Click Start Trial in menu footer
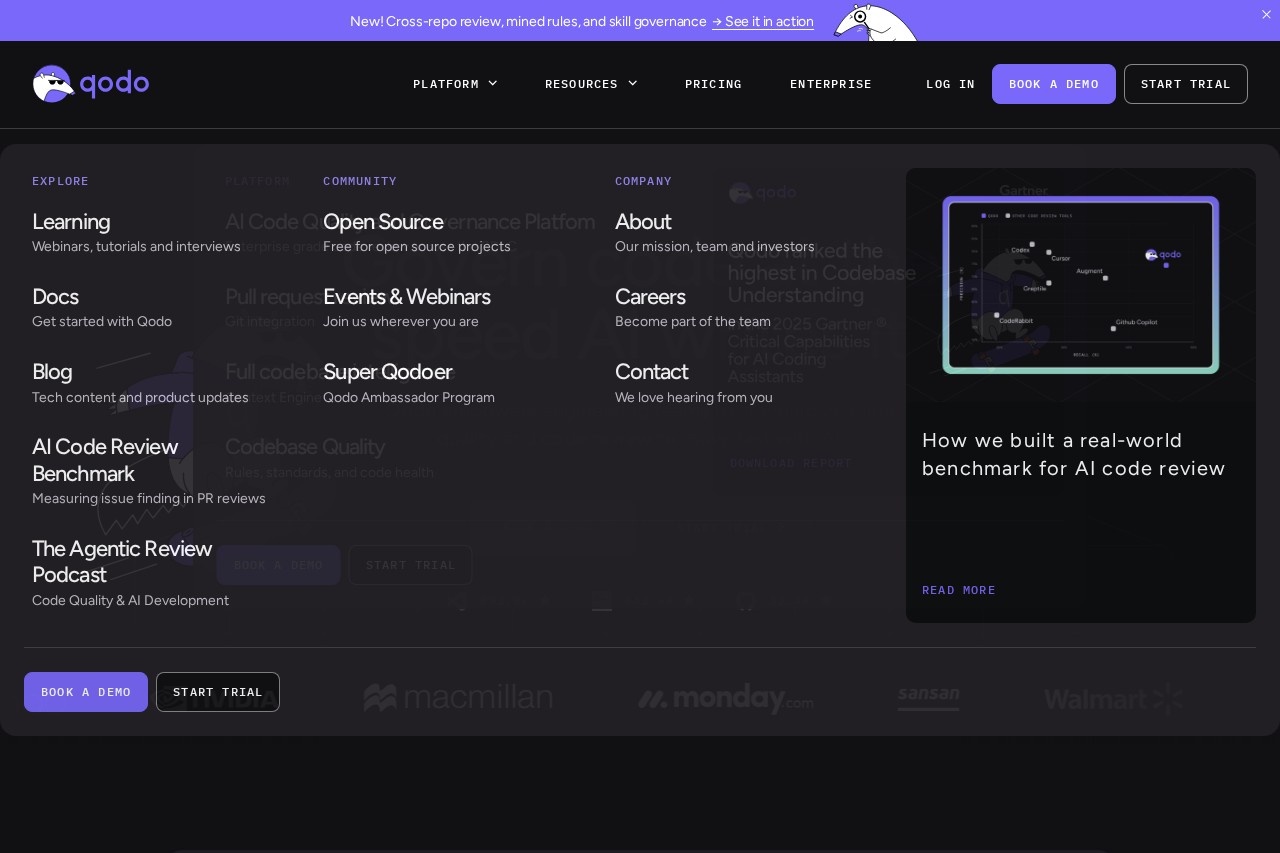 point(218,692)
